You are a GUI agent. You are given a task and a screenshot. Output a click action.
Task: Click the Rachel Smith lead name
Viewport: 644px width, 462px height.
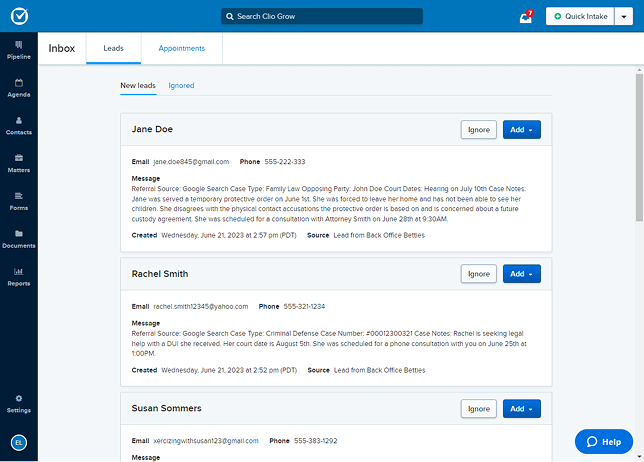point(160,274)
